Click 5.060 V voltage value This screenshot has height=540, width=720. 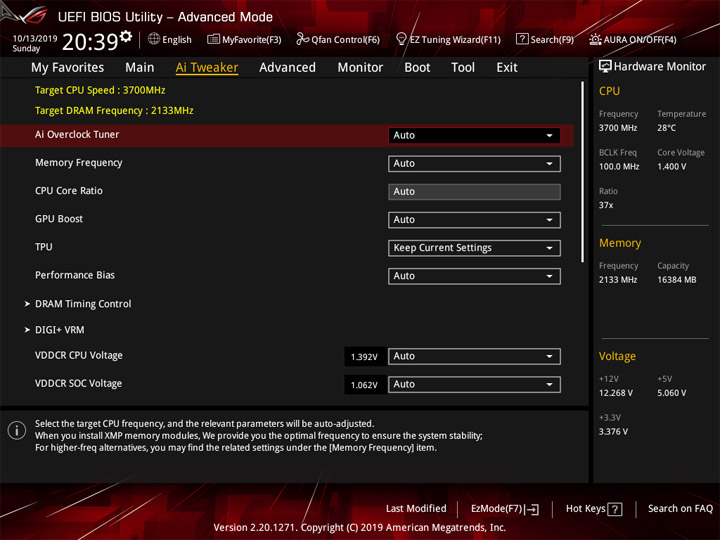pyautogui.click(x=672, y=393)
